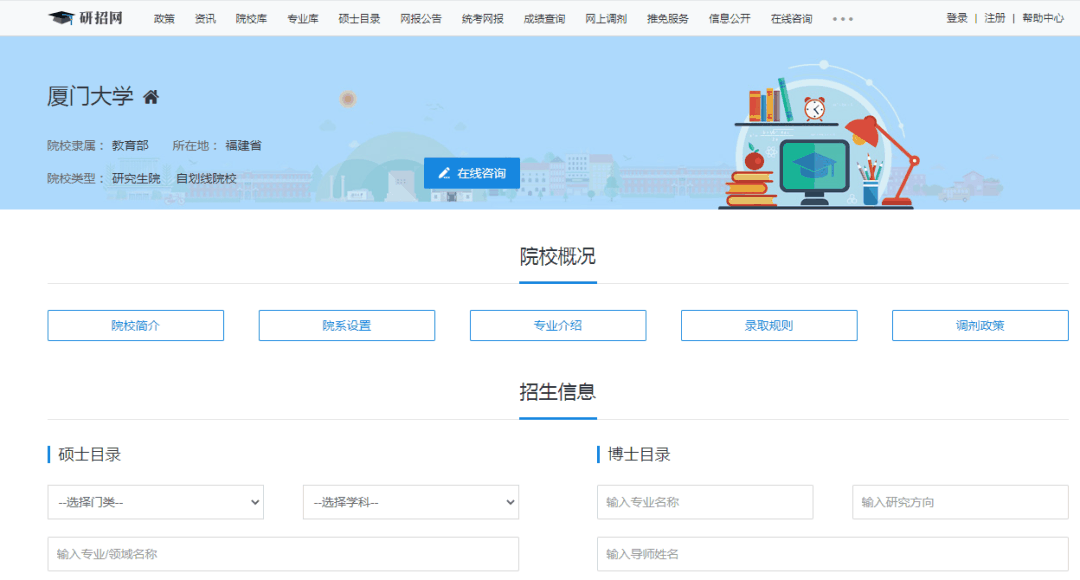1080x580 pixels.
Task: Focus the 输入专业/领域名称 input field
Action: [283, 554]
